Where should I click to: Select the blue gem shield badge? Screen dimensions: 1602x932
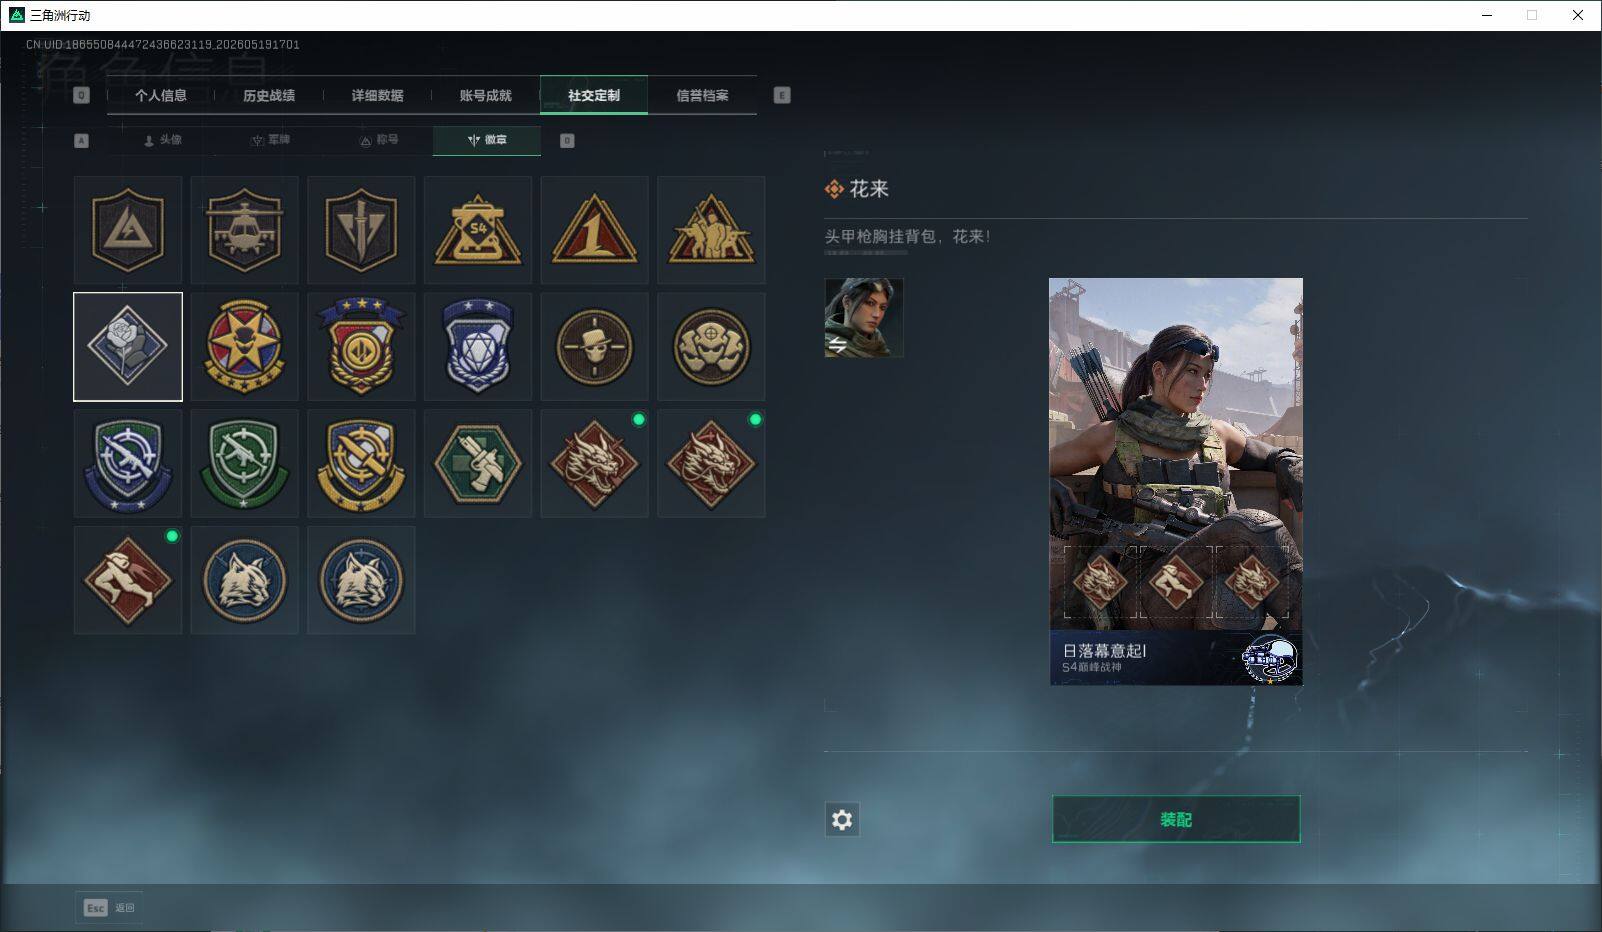[x=478, y=347]
